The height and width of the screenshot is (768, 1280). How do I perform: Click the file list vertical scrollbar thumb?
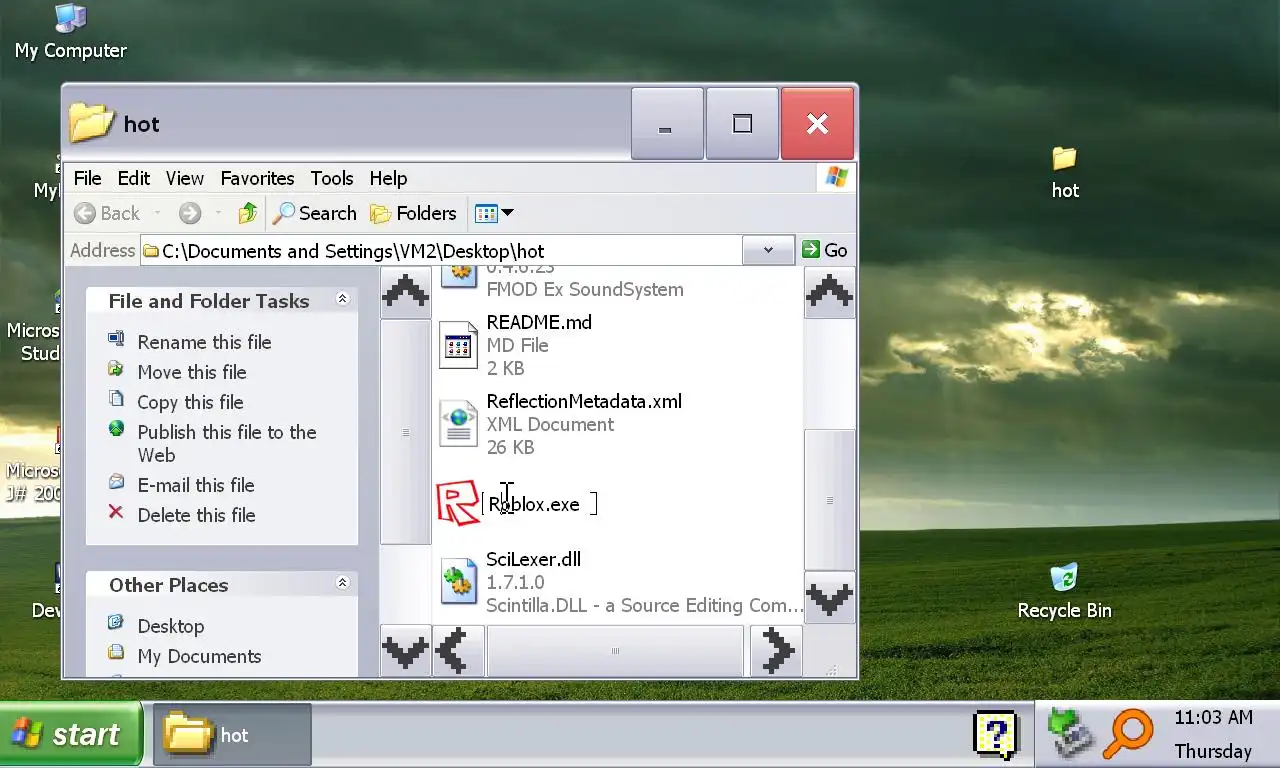coord(829,500)
